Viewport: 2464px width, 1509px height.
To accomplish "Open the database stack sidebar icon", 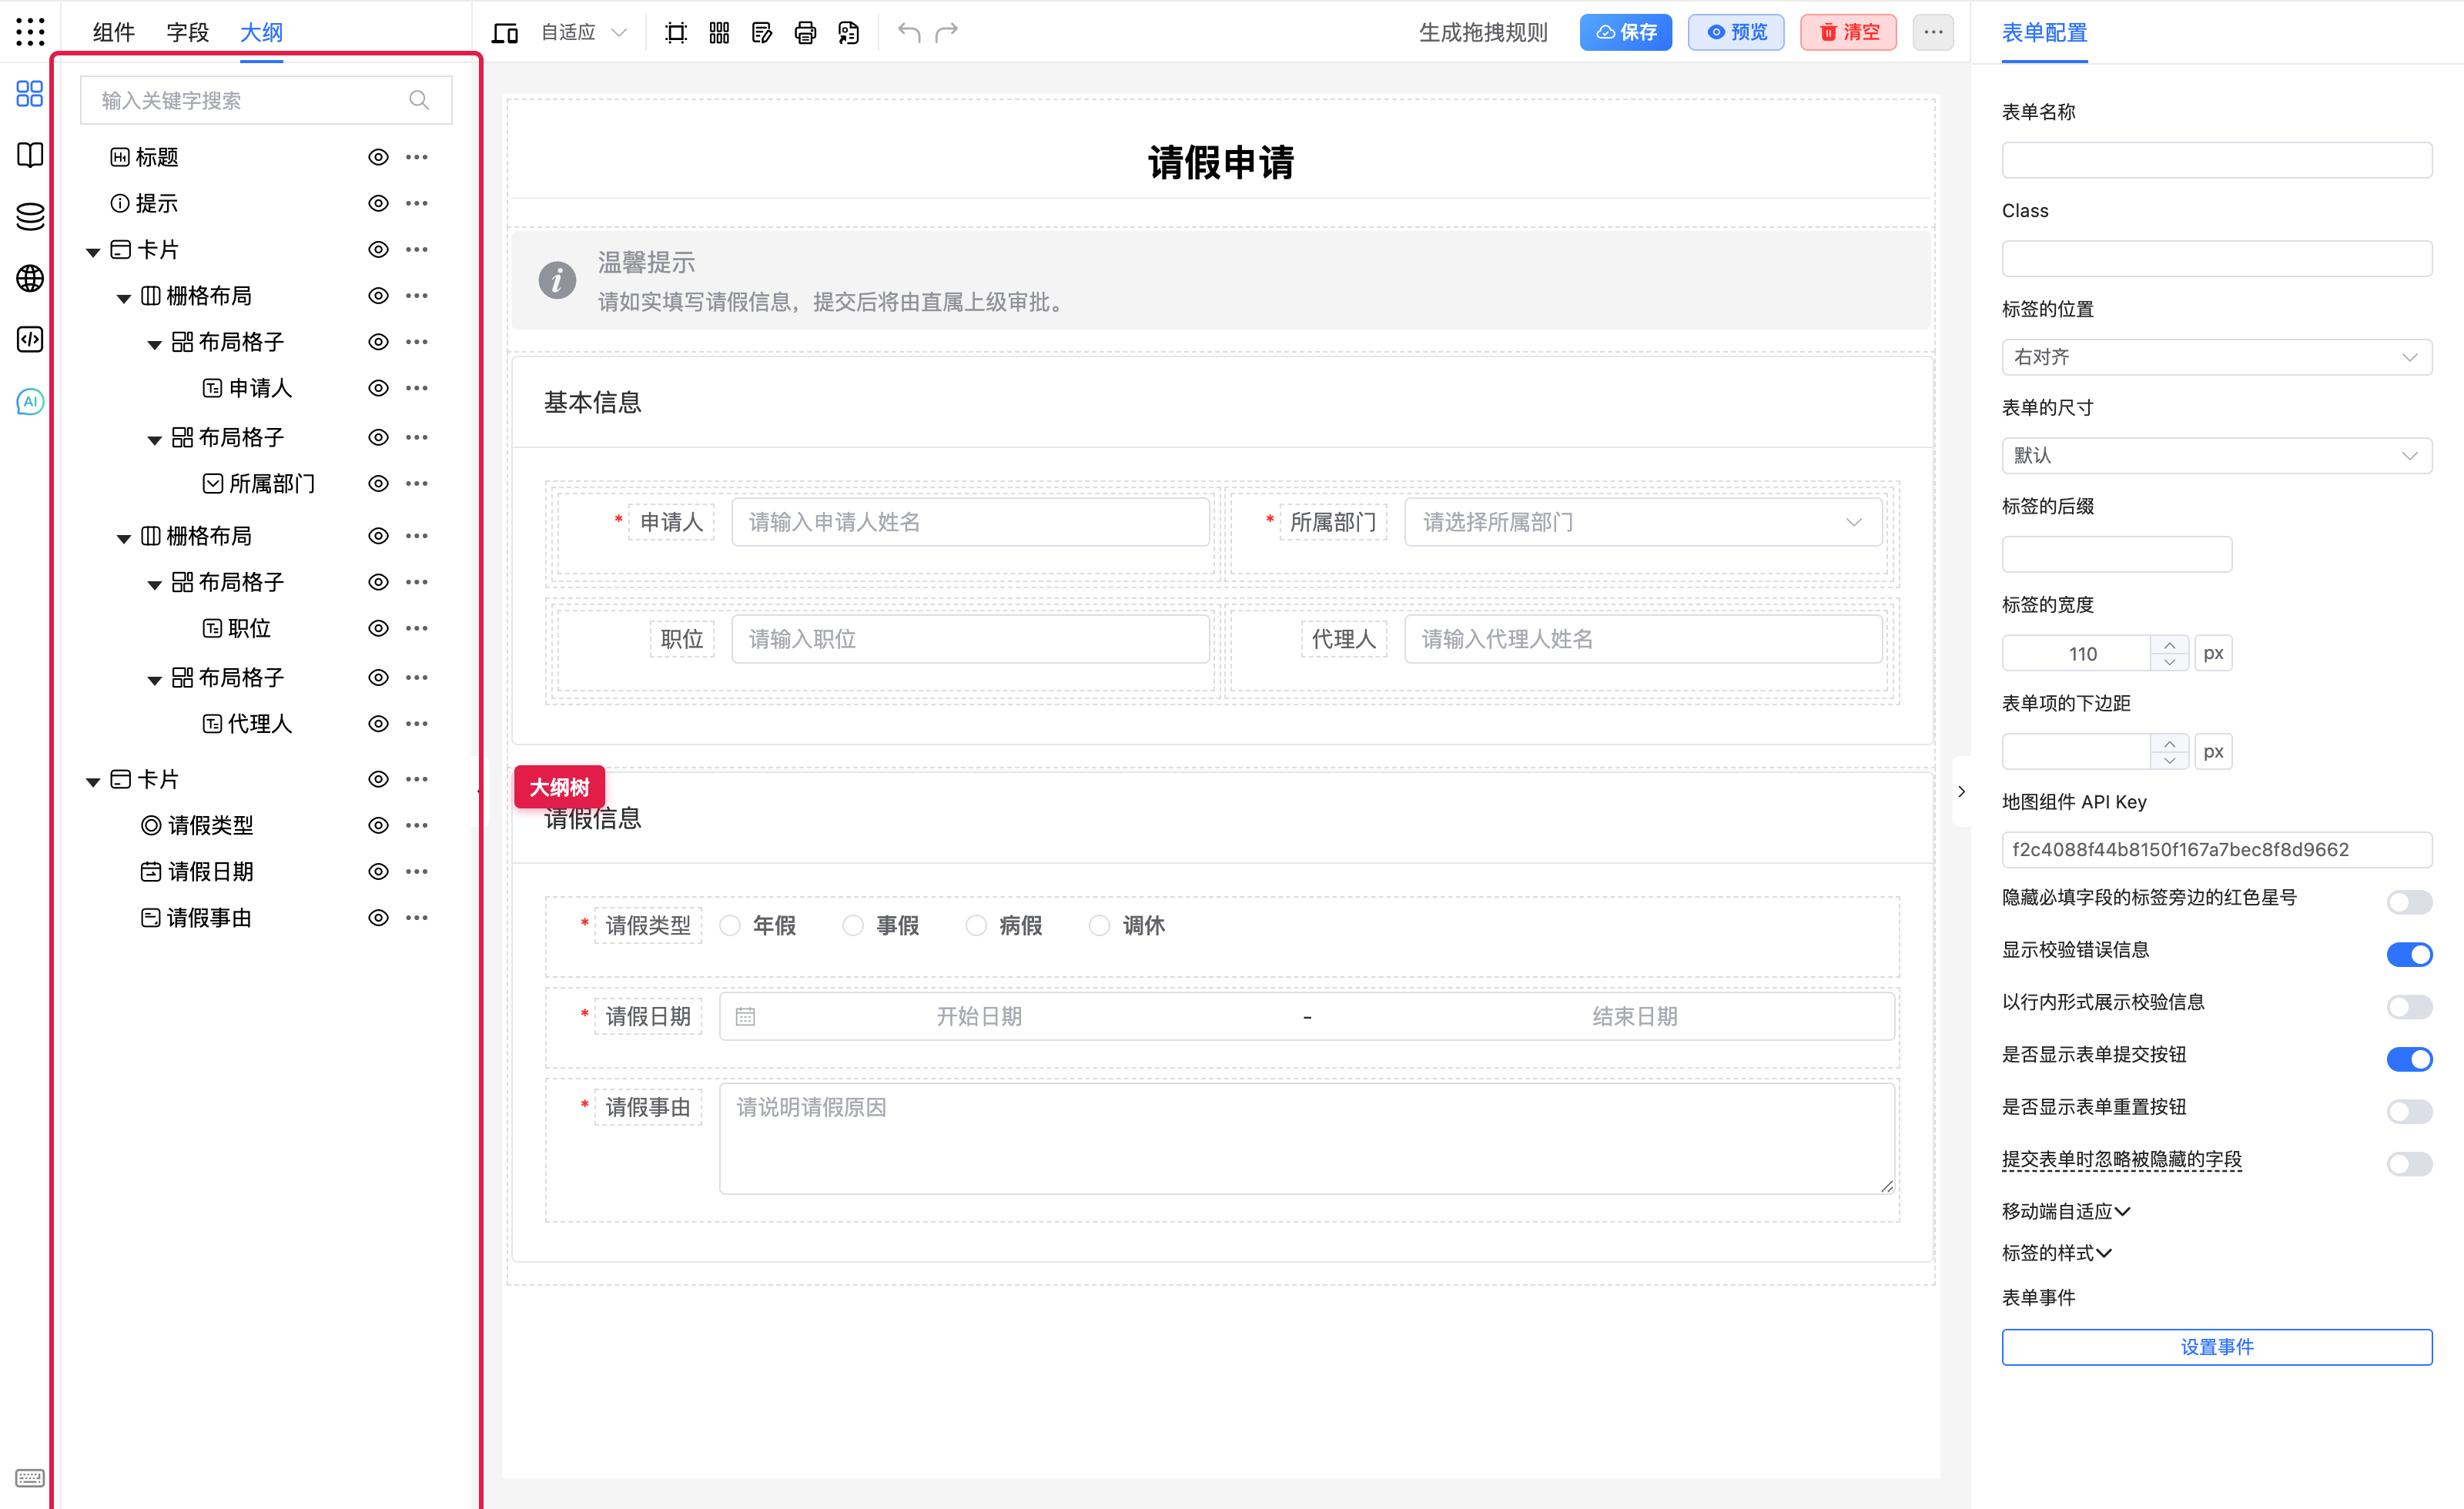I will tap(30, 217).
